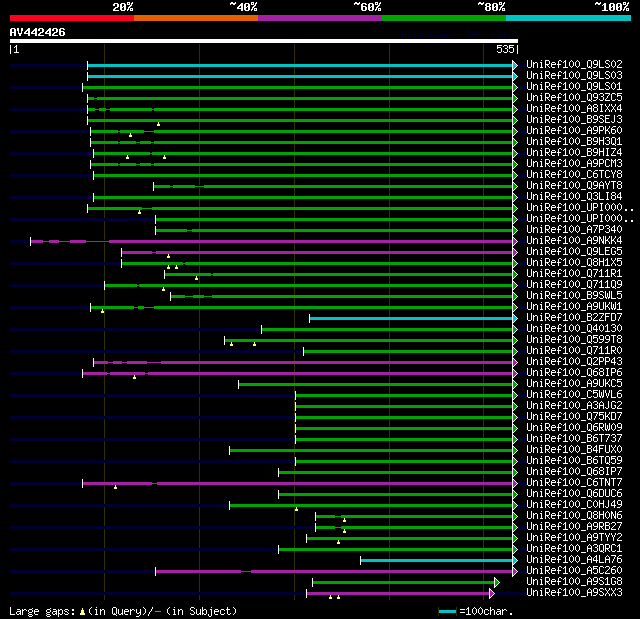Click the arrowhead ending the A9S1G8 alignment
This screenshot has height=619, width=640.
[497, 582]
